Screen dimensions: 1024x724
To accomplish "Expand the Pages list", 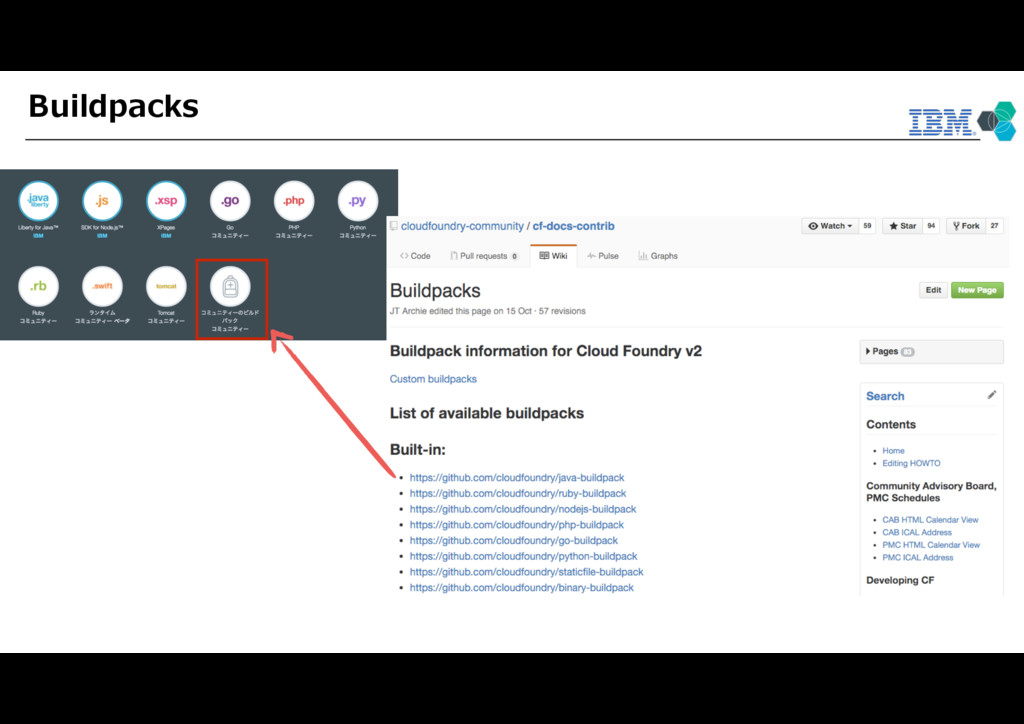I will 931,351.
